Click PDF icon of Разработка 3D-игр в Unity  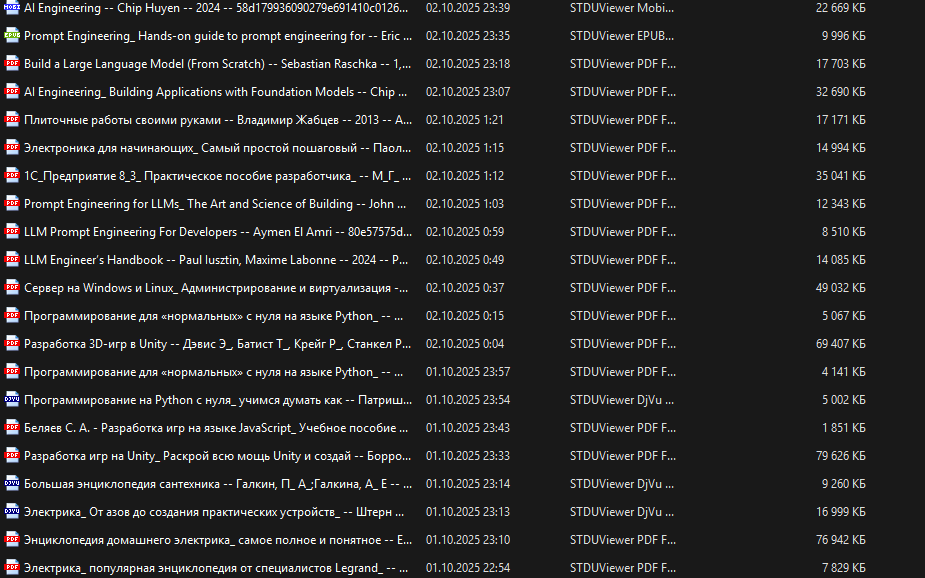point(12,344)
